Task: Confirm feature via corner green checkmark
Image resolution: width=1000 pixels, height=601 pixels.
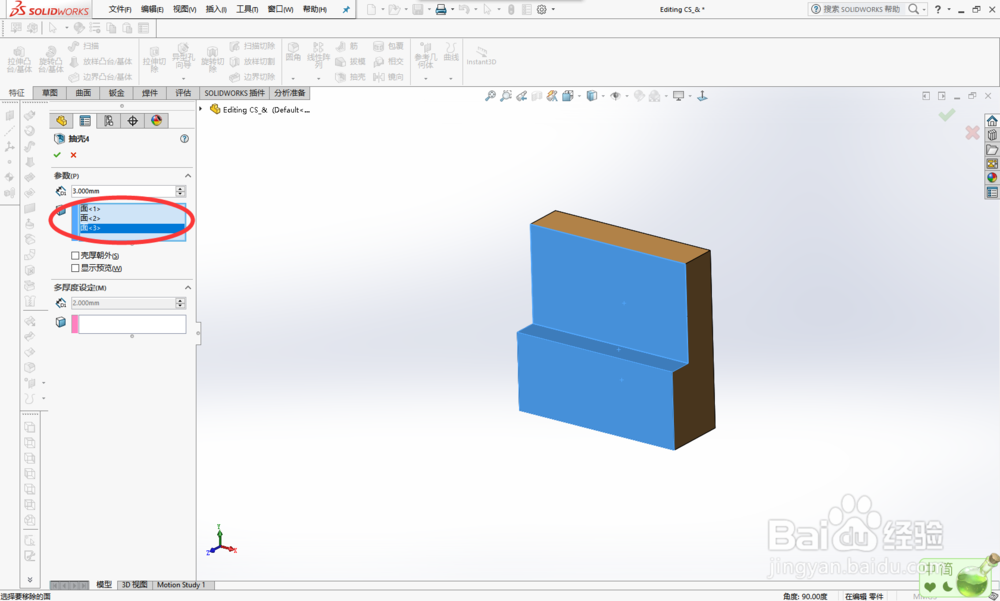Action: tap(947, 115)
